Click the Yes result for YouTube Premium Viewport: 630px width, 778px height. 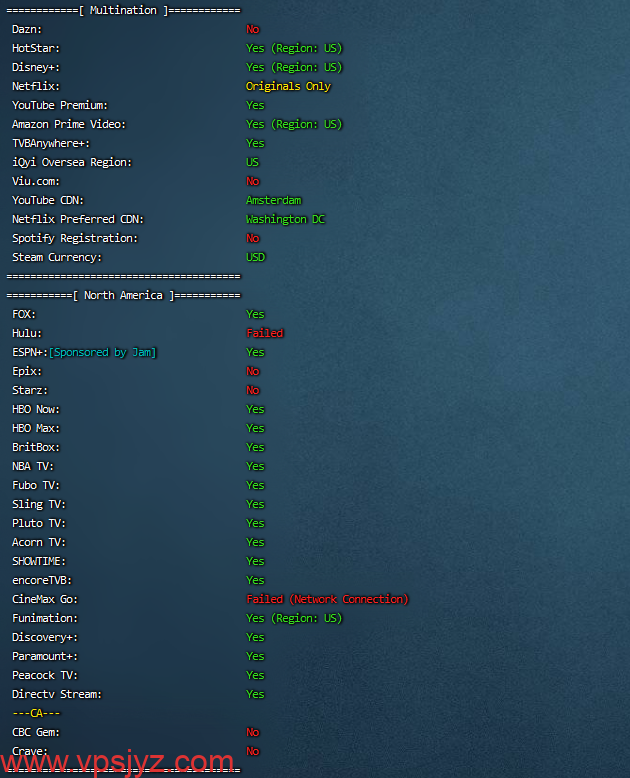(255, 105)
